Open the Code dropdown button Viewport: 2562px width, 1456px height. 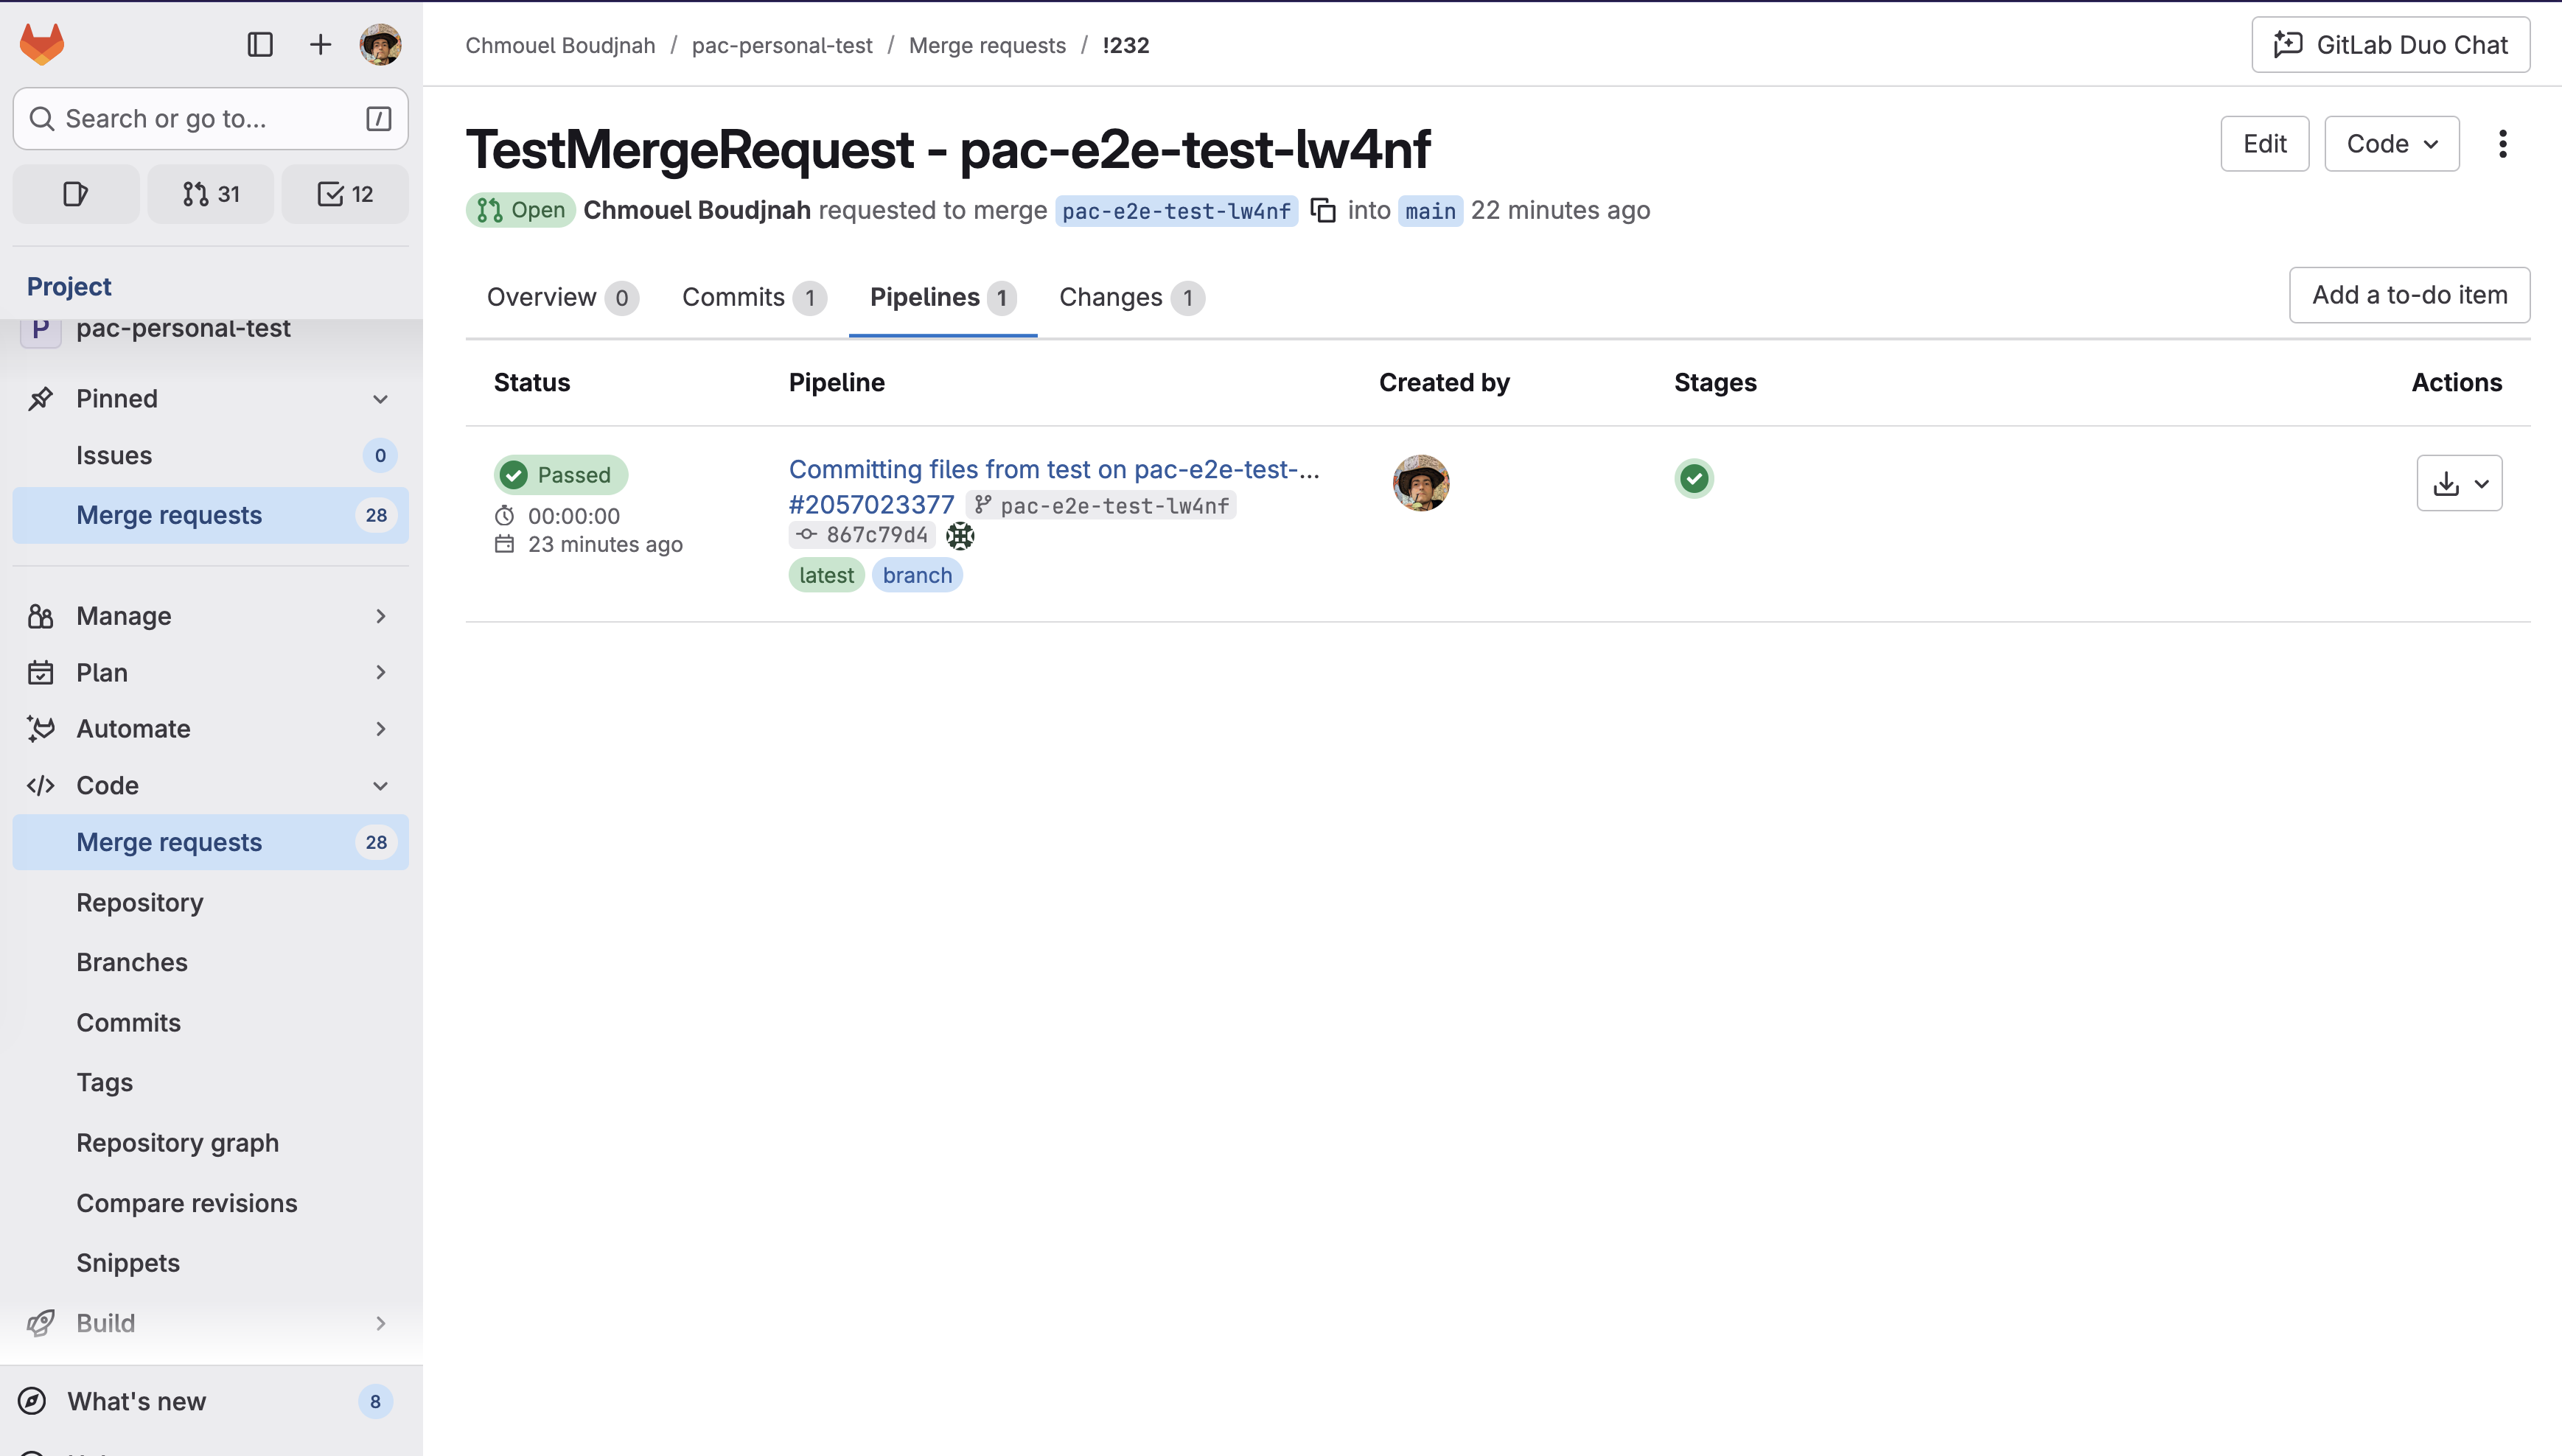(x=2390, y=143)
